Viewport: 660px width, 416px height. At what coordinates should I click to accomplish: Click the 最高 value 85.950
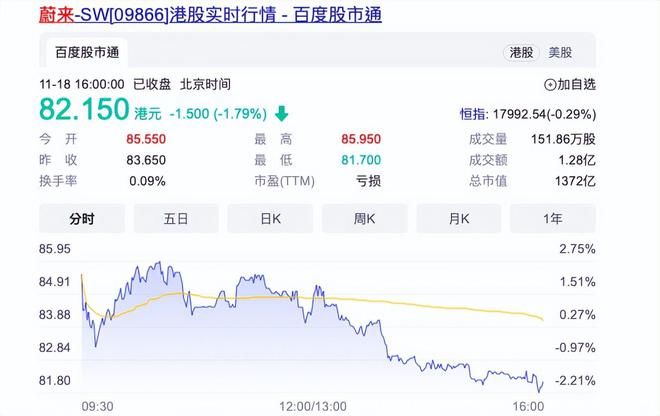[361, 139]
